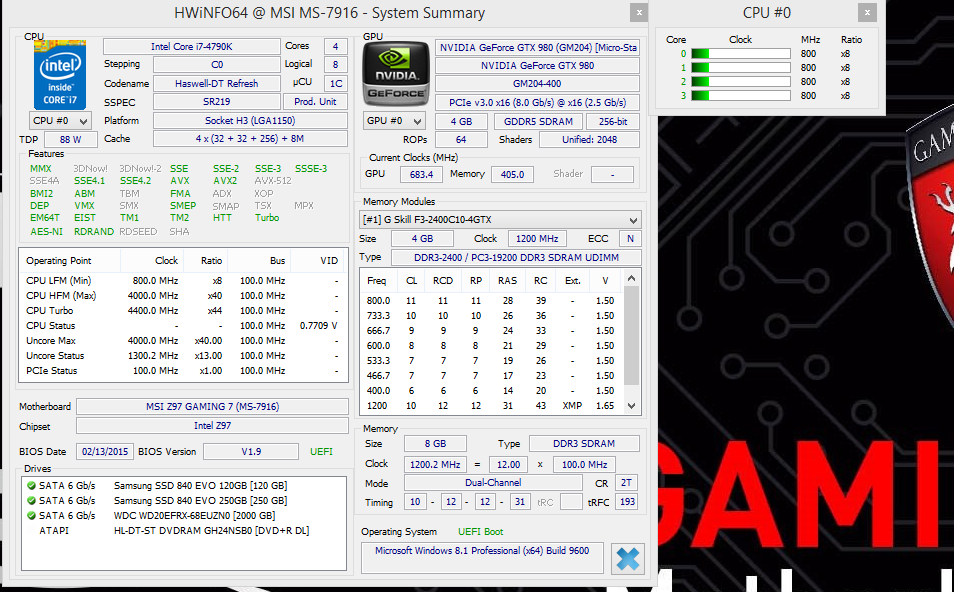Click the blue X close icon button
954x592 pixels.
(x=627, y=559)
